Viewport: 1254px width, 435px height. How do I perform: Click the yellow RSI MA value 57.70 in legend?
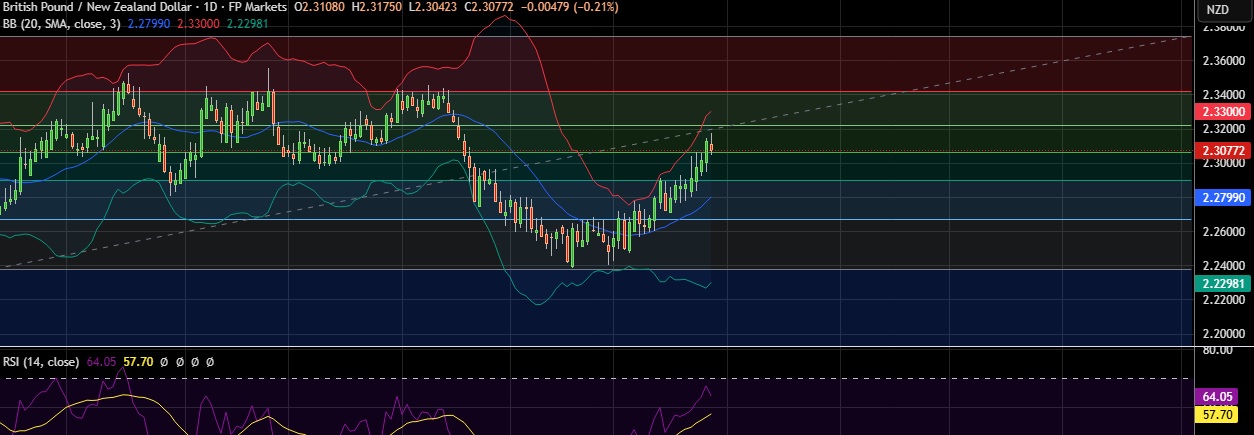point(136,361)
